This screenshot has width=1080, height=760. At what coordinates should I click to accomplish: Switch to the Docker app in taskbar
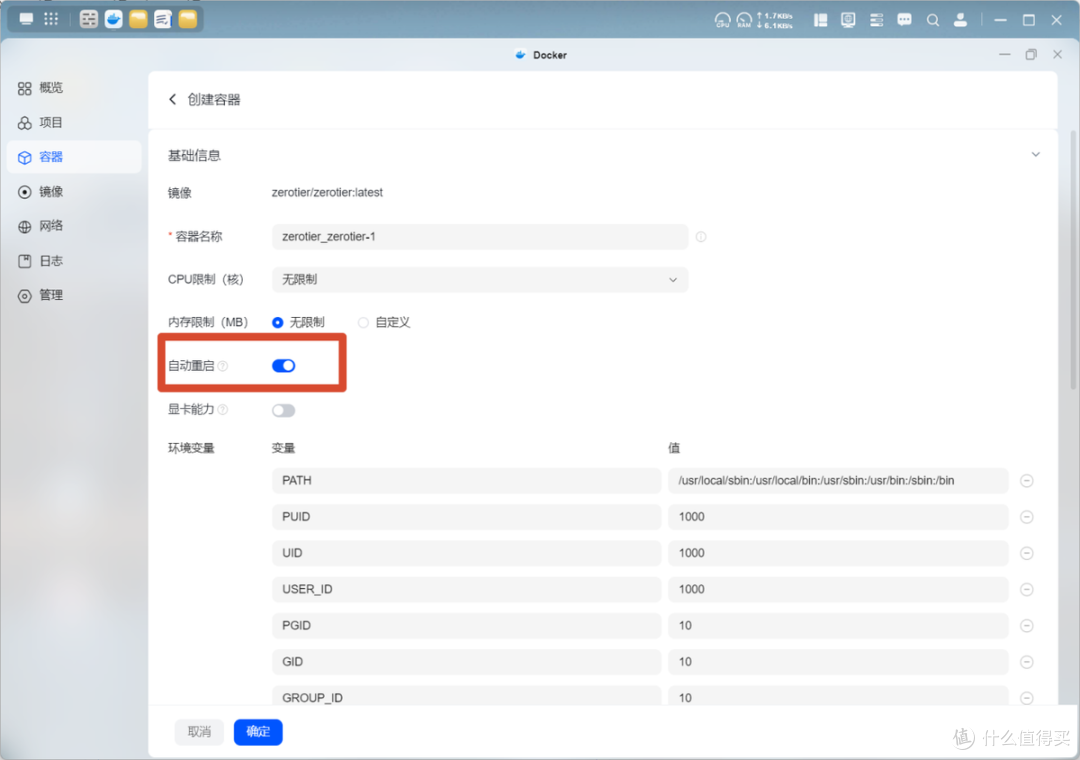[x=114, y=19]
